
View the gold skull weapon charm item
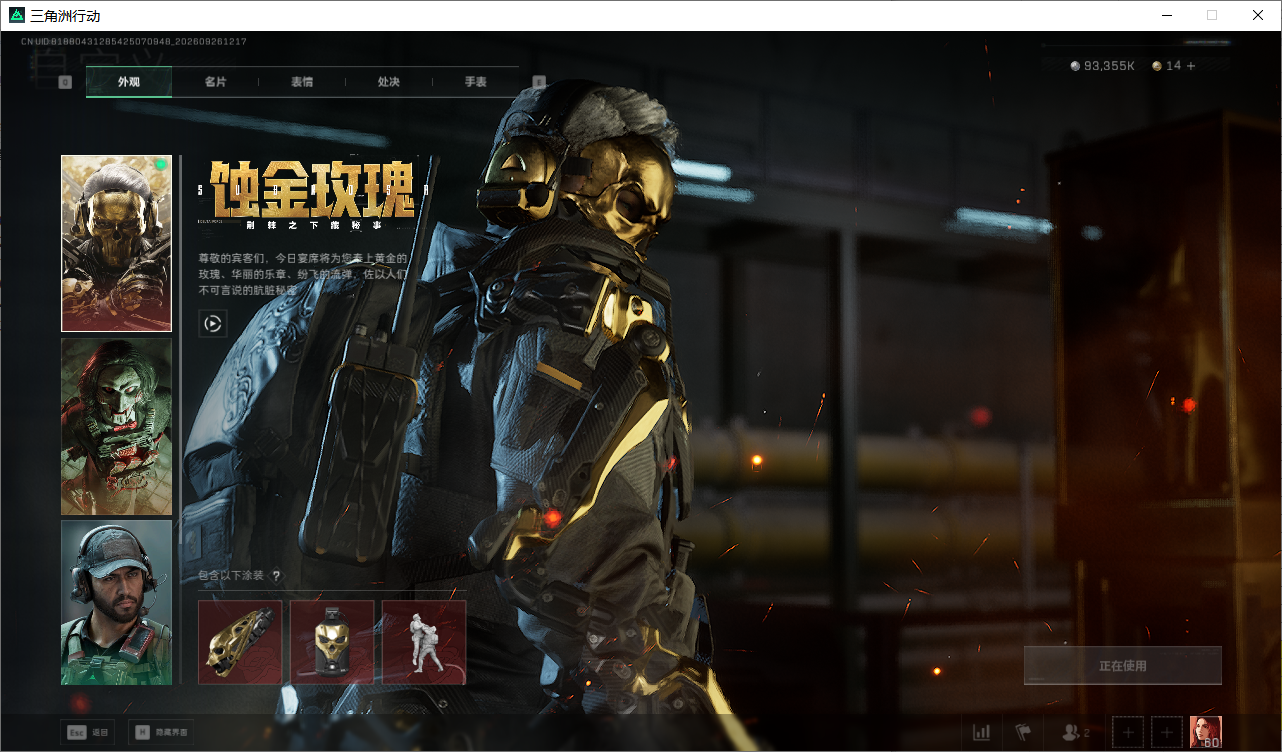240,642
